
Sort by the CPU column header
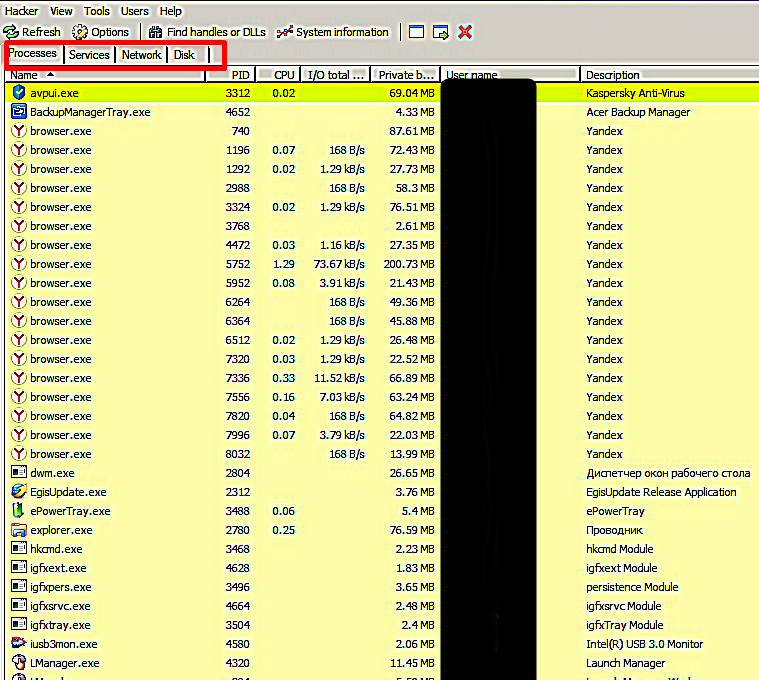tap(279, 75)
